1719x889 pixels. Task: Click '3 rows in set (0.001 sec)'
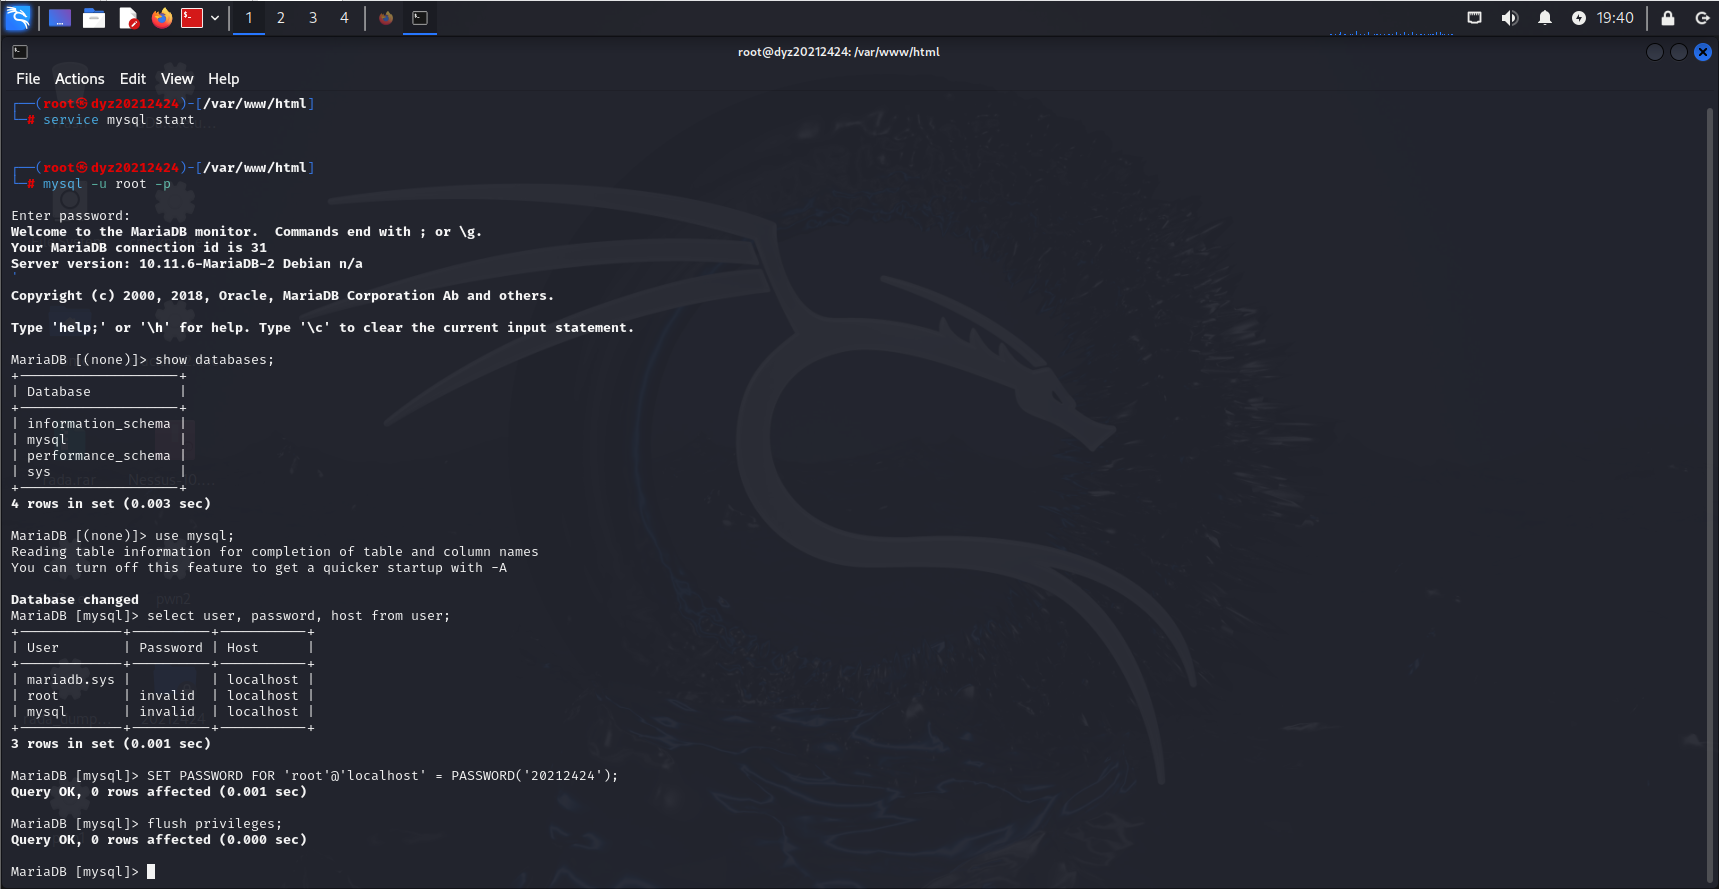click(x=111, y=744)
